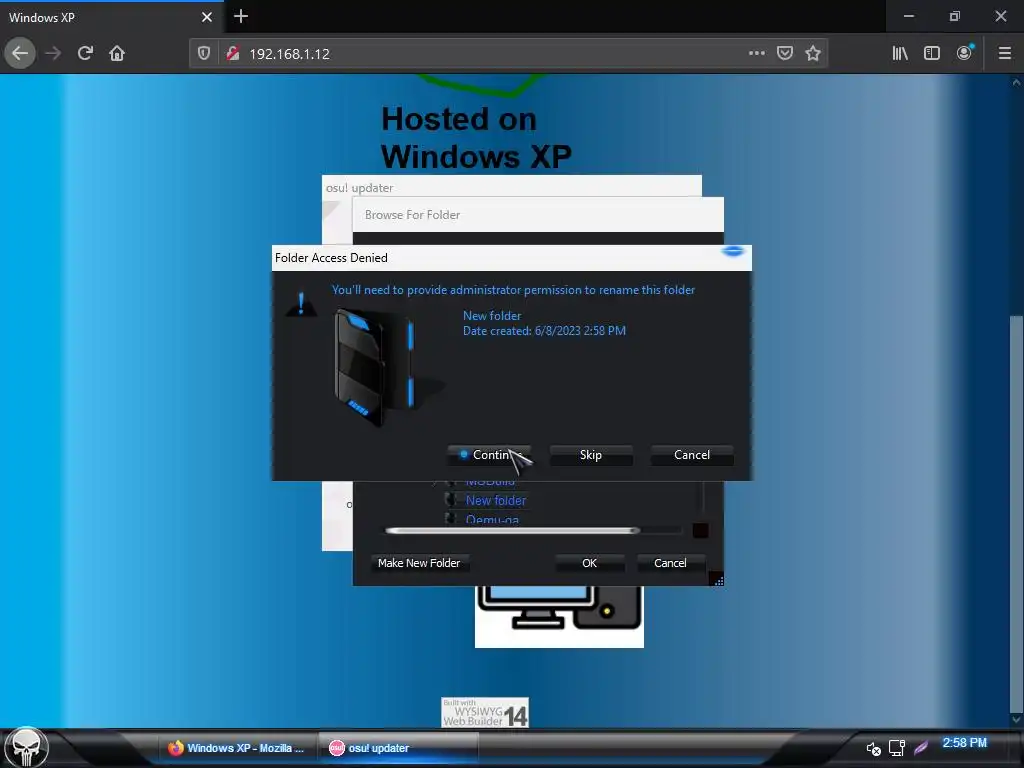Select New folder in Browse For Folder tree
Screen dimensions: 1024x768
click(x=496, y=500)
